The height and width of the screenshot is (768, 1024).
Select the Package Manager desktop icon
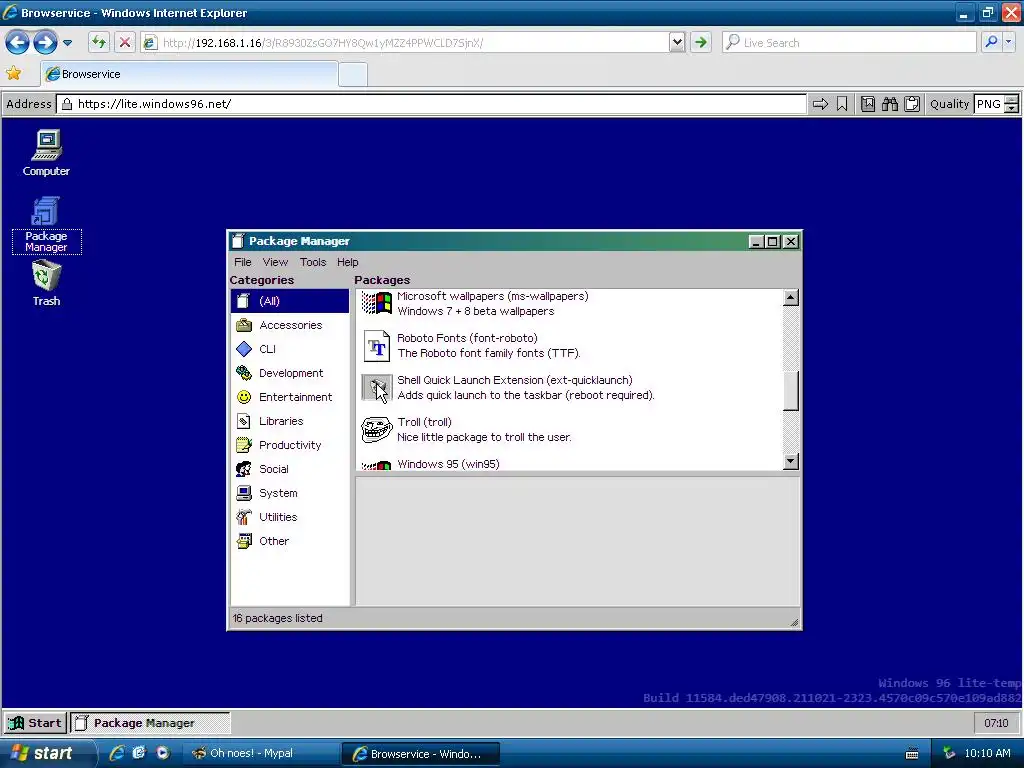point(46,224)
